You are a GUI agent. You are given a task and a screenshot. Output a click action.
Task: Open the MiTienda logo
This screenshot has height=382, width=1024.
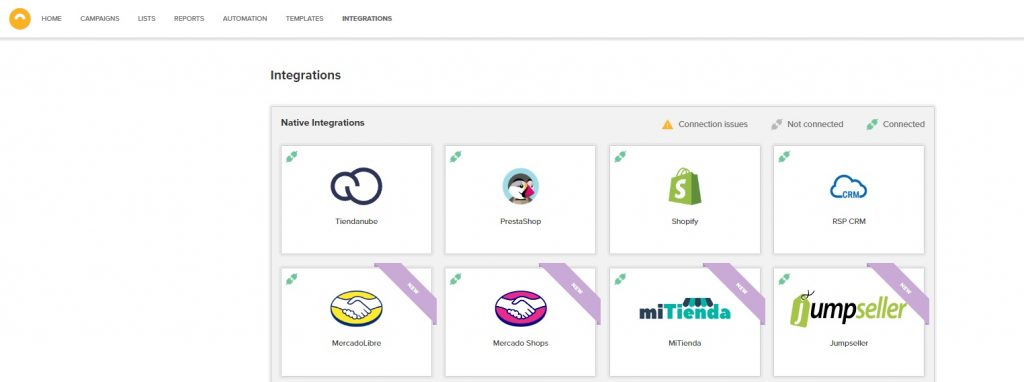pos(684,310)
